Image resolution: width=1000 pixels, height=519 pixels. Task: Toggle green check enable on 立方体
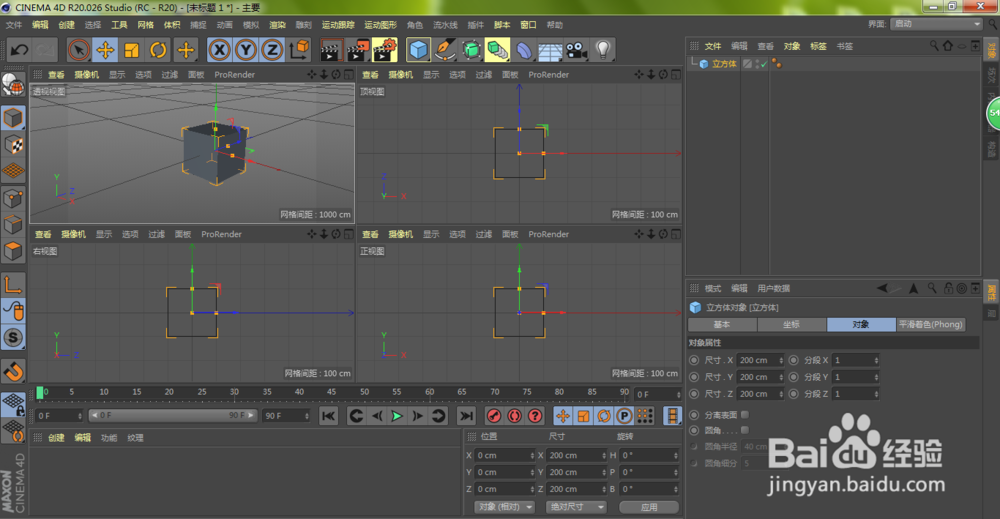point(763,64)
